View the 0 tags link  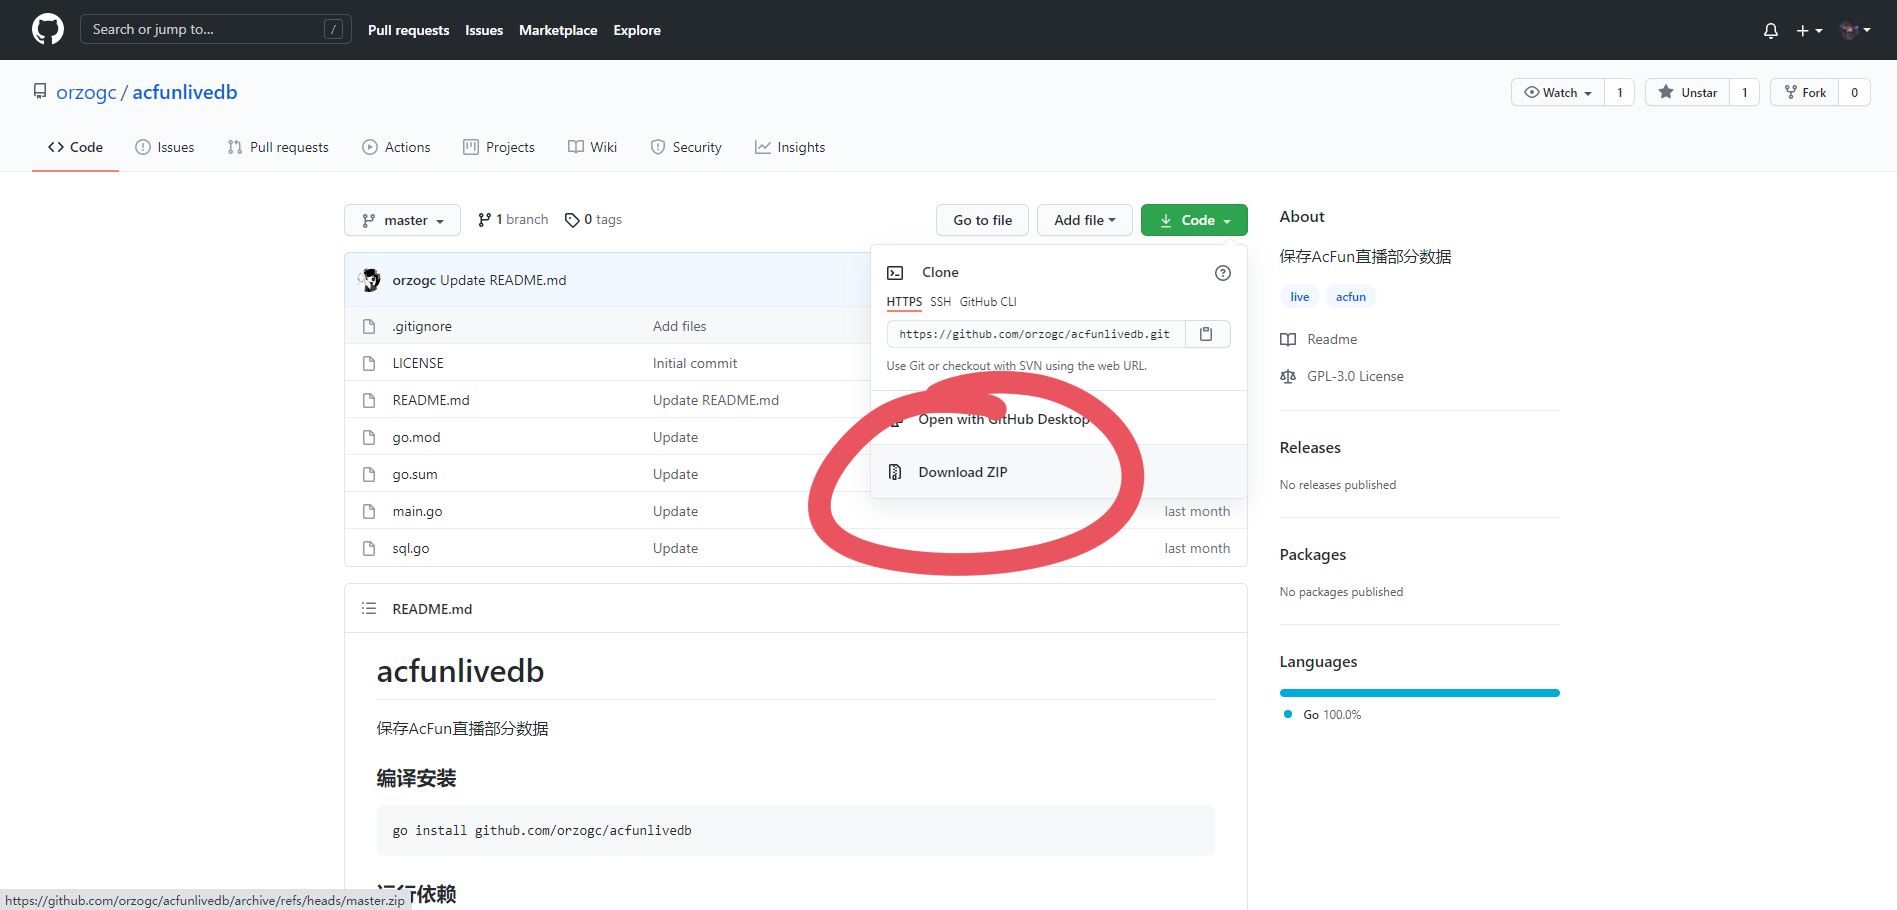point(593,220)
